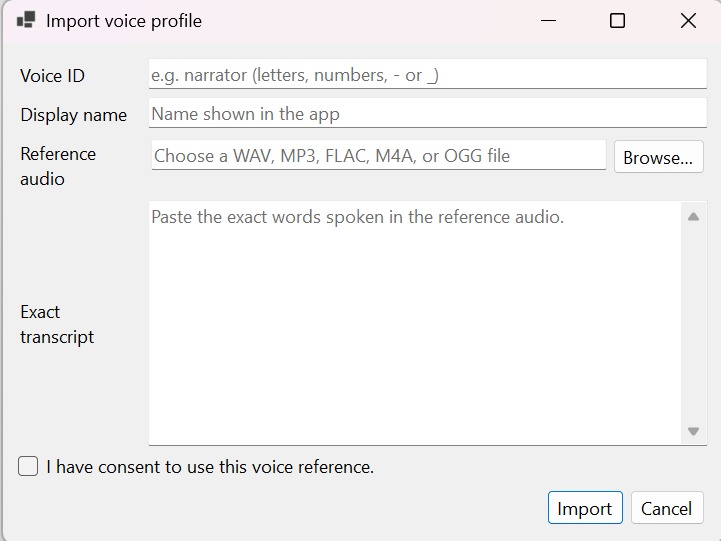Screen dimensions: 721x541
Task: Click the 'Import voice profile' window title
Action: coord(124,21)
